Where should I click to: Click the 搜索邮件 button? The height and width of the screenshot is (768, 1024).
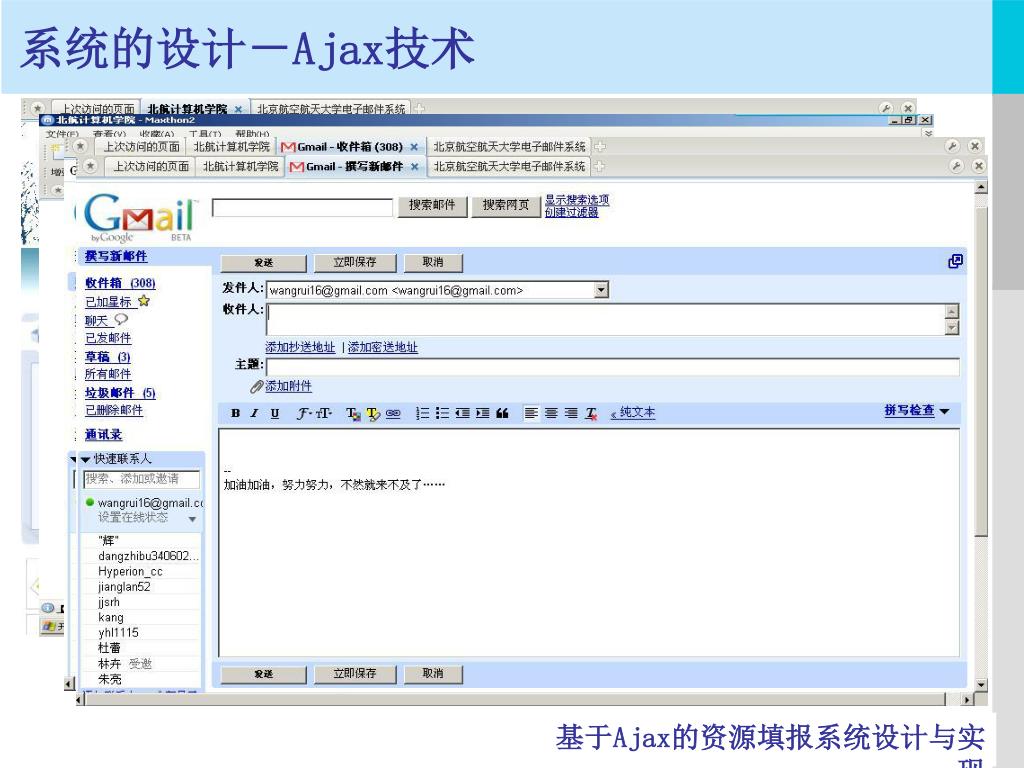coord(432,206)
